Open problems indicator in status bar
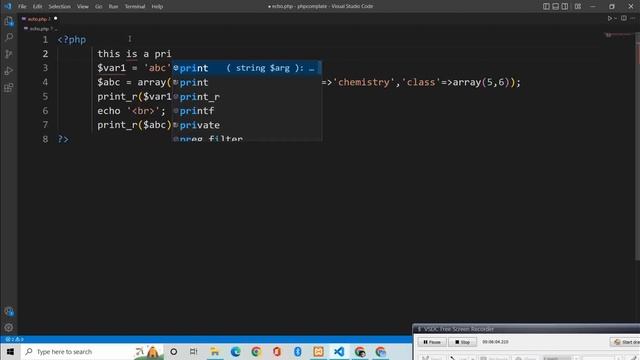Image resolution: width=640 pixels, height=360 pixels. pos(14,339)
